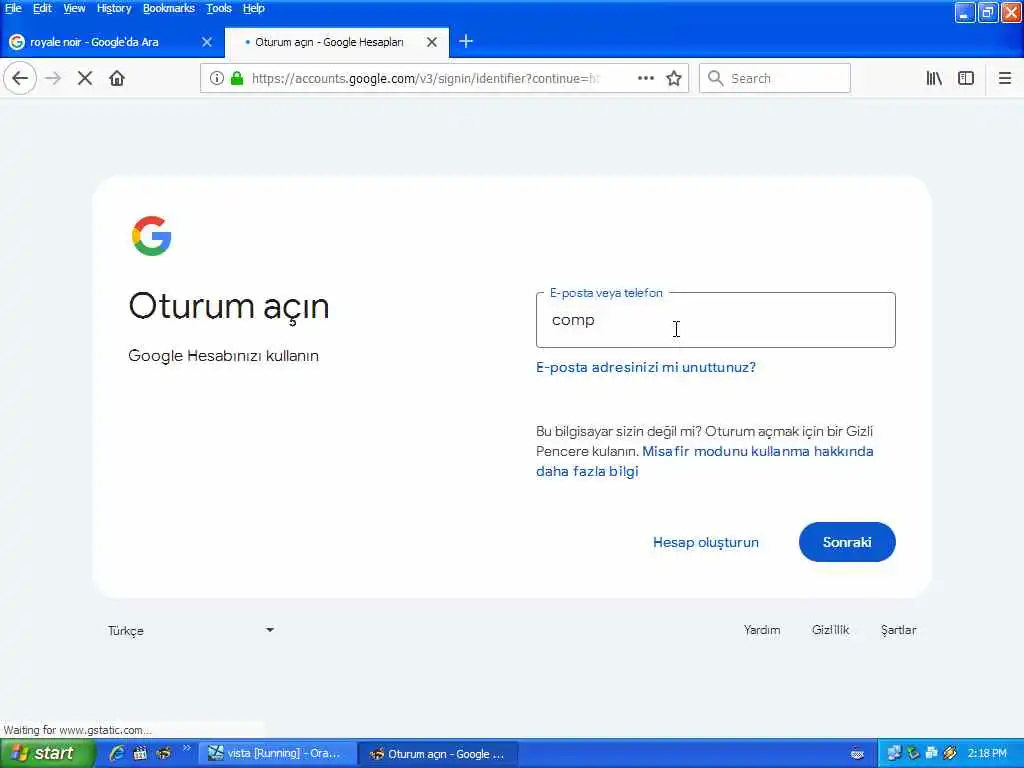Go to the Firefox home page
This screenshot has width=1024, height=768.
click(117, 78)
